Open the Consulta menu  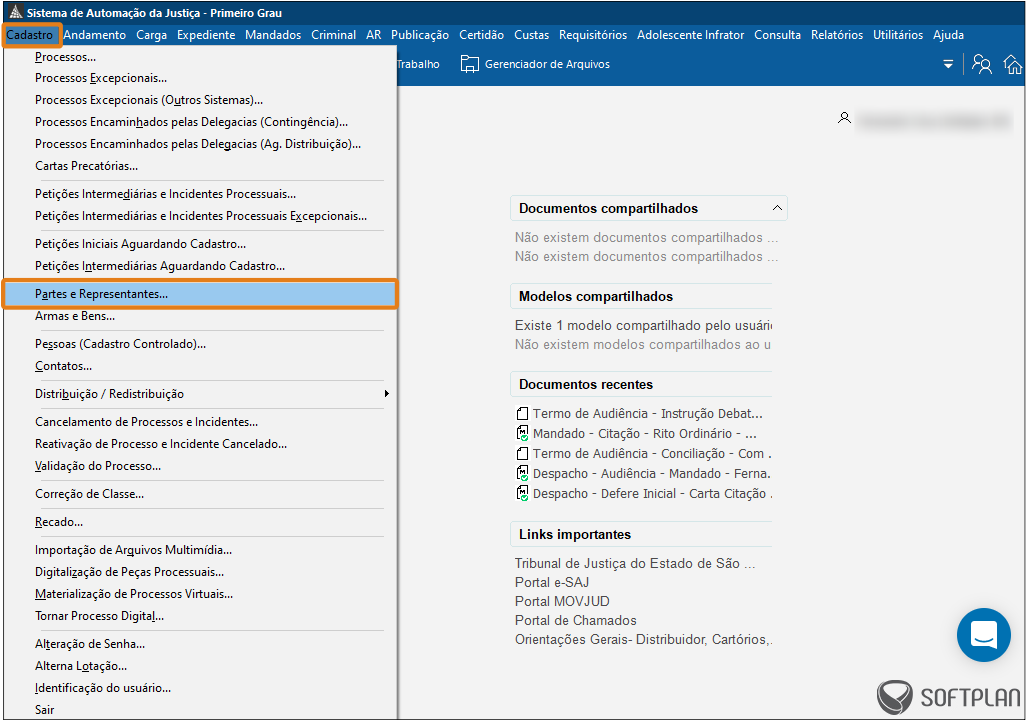coord(777,35)
